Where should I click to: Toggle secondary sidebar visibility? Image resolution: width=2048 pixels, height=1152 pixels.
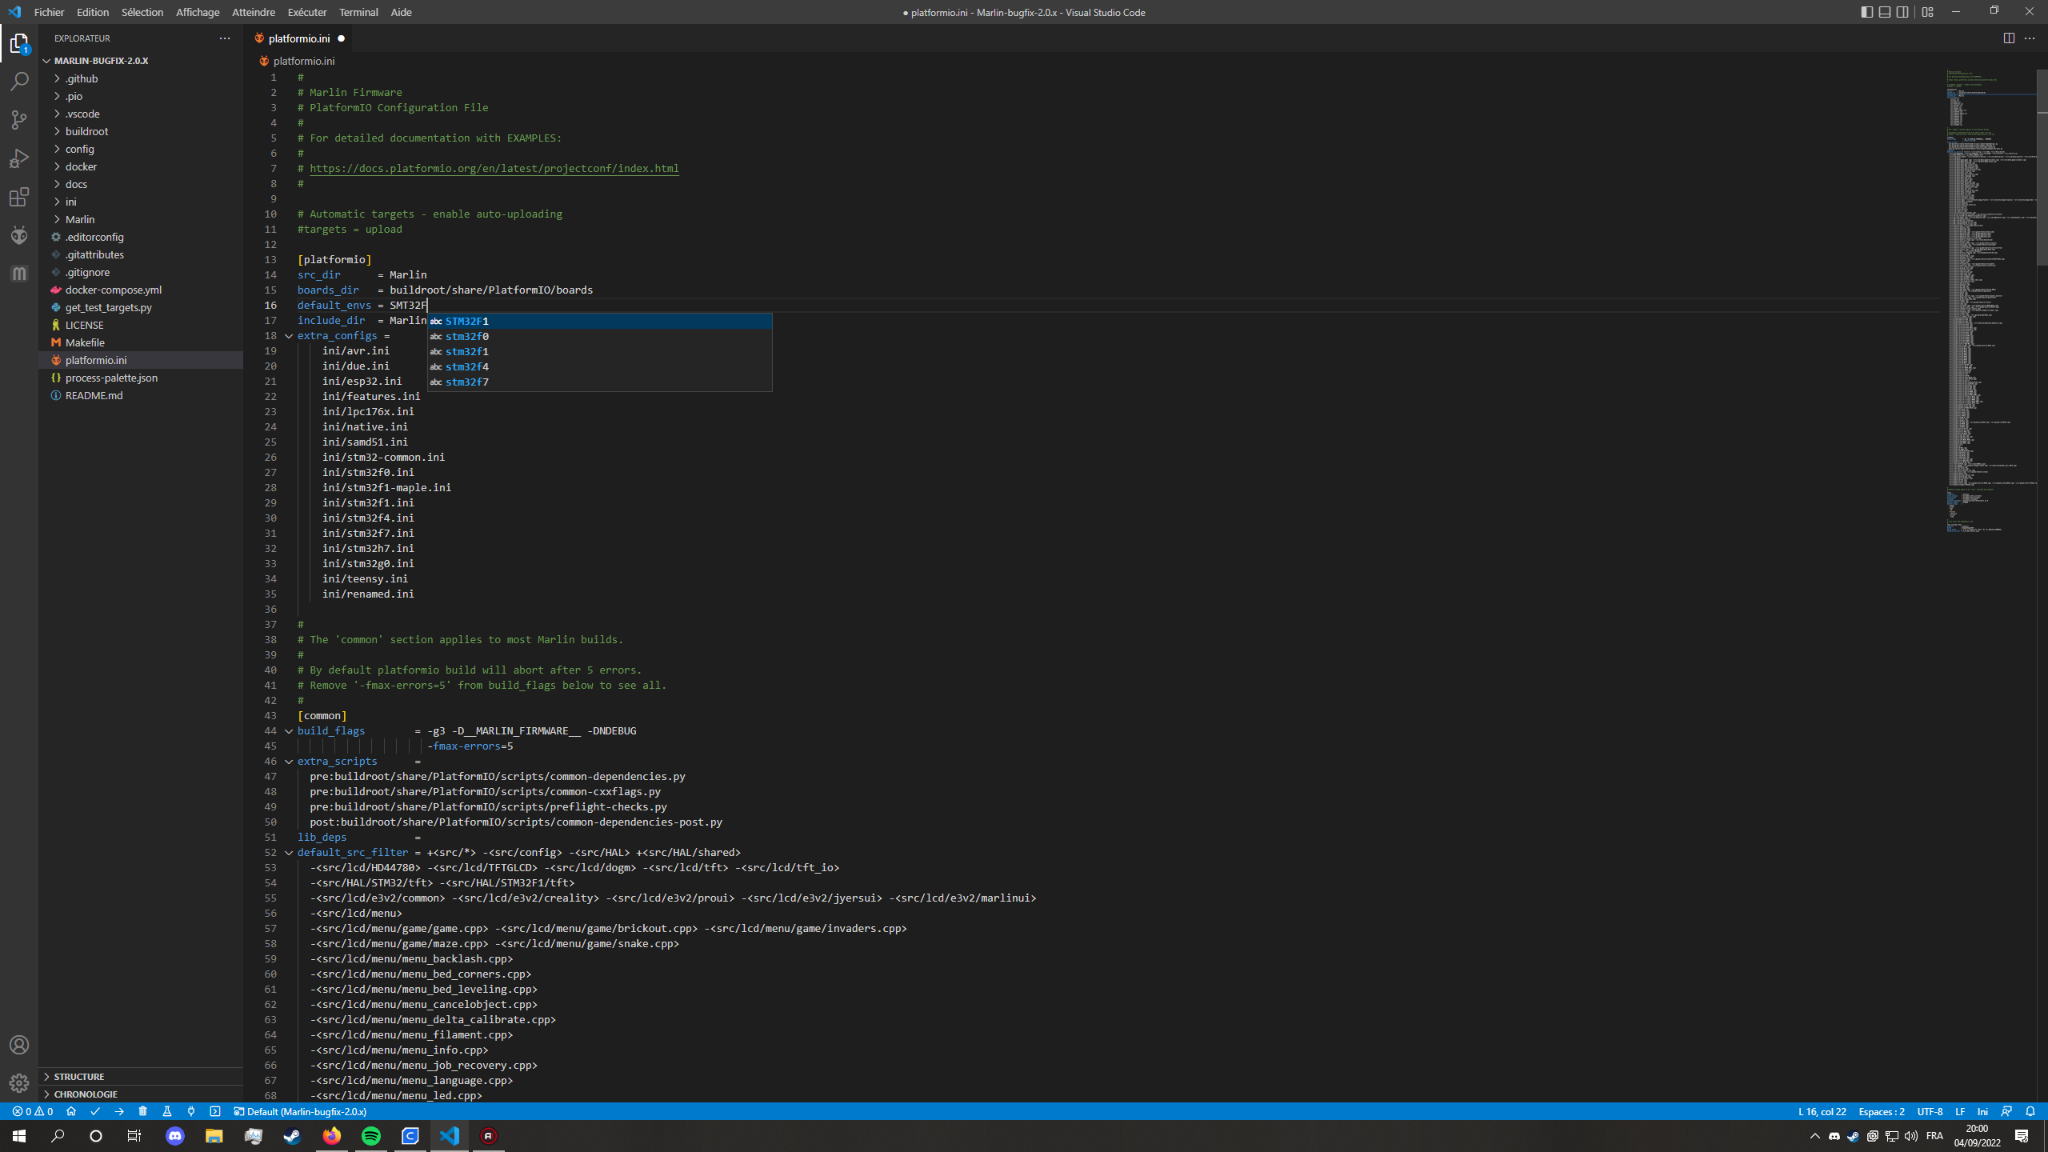1902,12
